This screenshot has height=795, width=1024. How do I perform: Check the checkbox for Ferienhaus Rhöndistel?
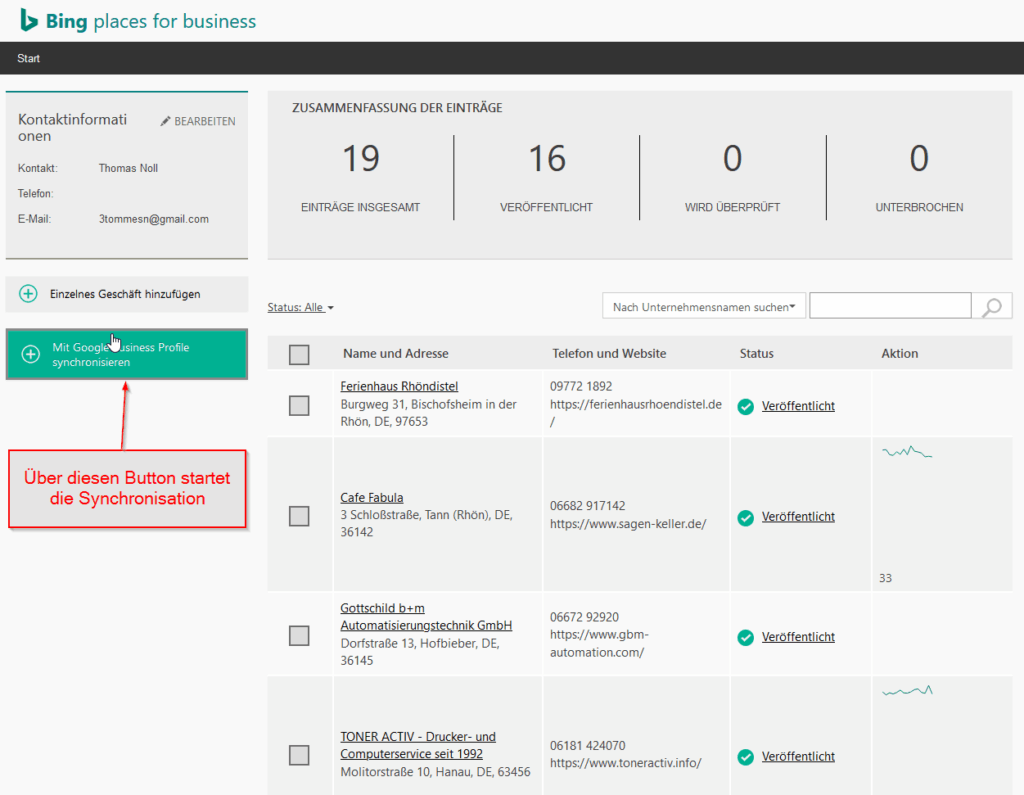(x=299, y=406)
